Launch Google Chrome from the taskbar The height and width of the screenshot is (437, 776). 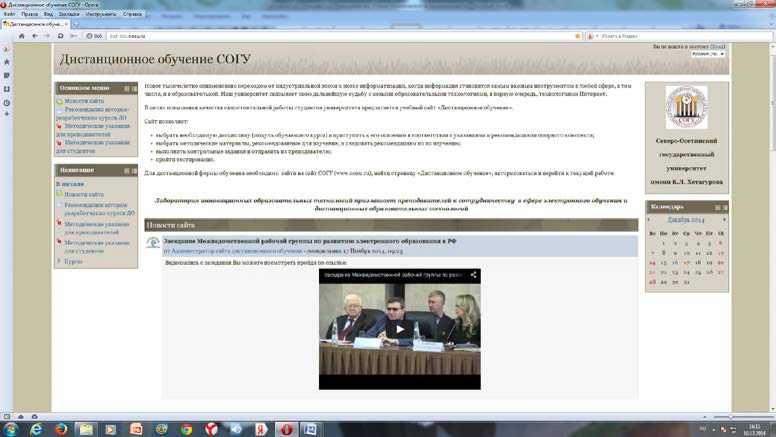(186, 429)
